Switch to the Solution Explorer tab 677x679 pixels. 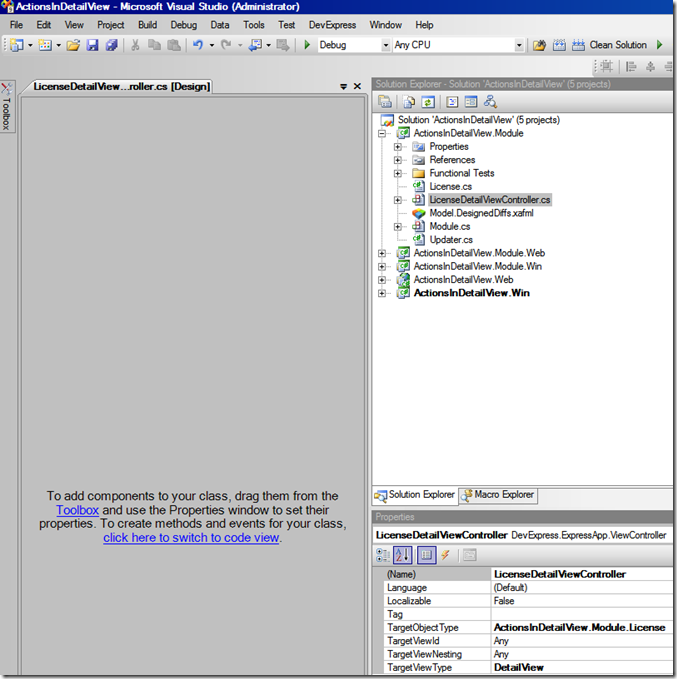point(415,495)
